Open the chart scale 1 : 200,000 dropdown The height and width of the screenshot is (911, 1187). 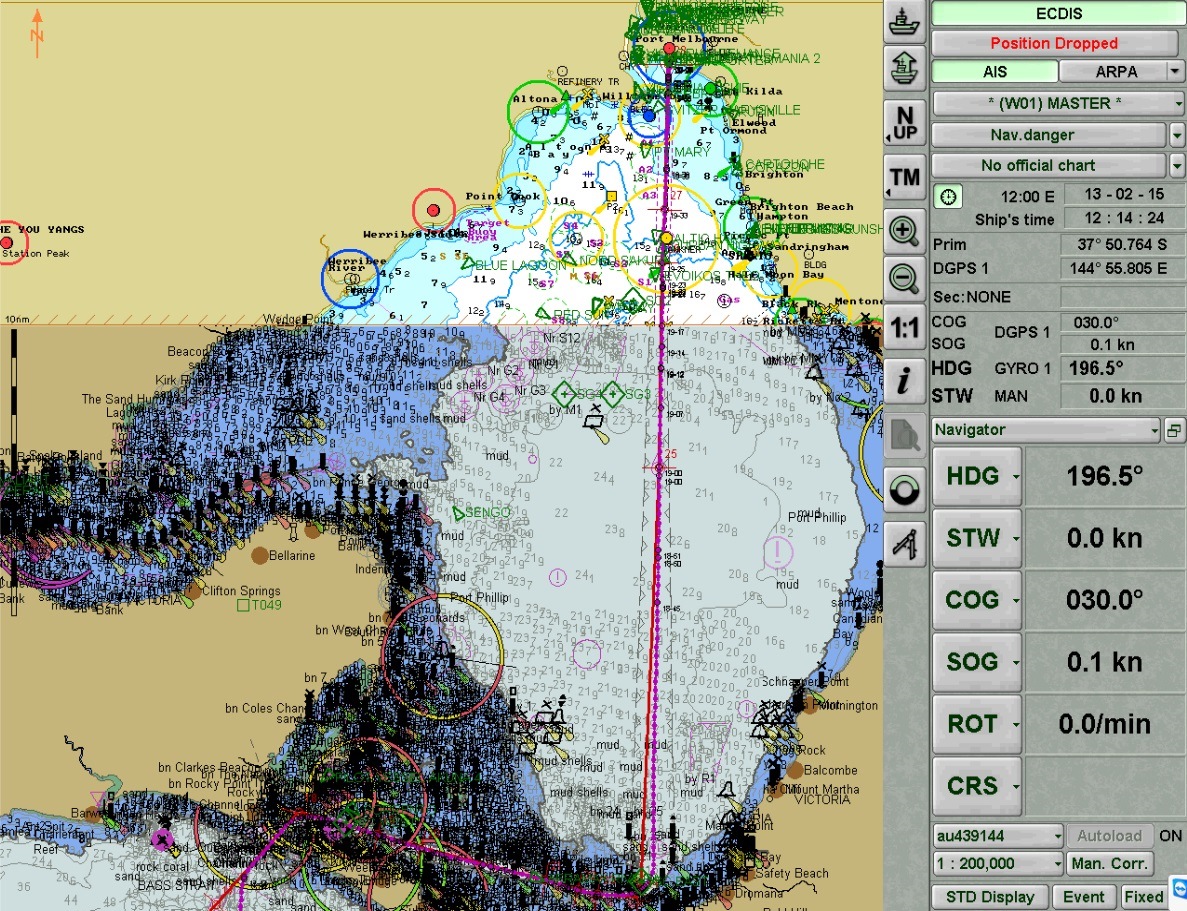pos(997,864)
